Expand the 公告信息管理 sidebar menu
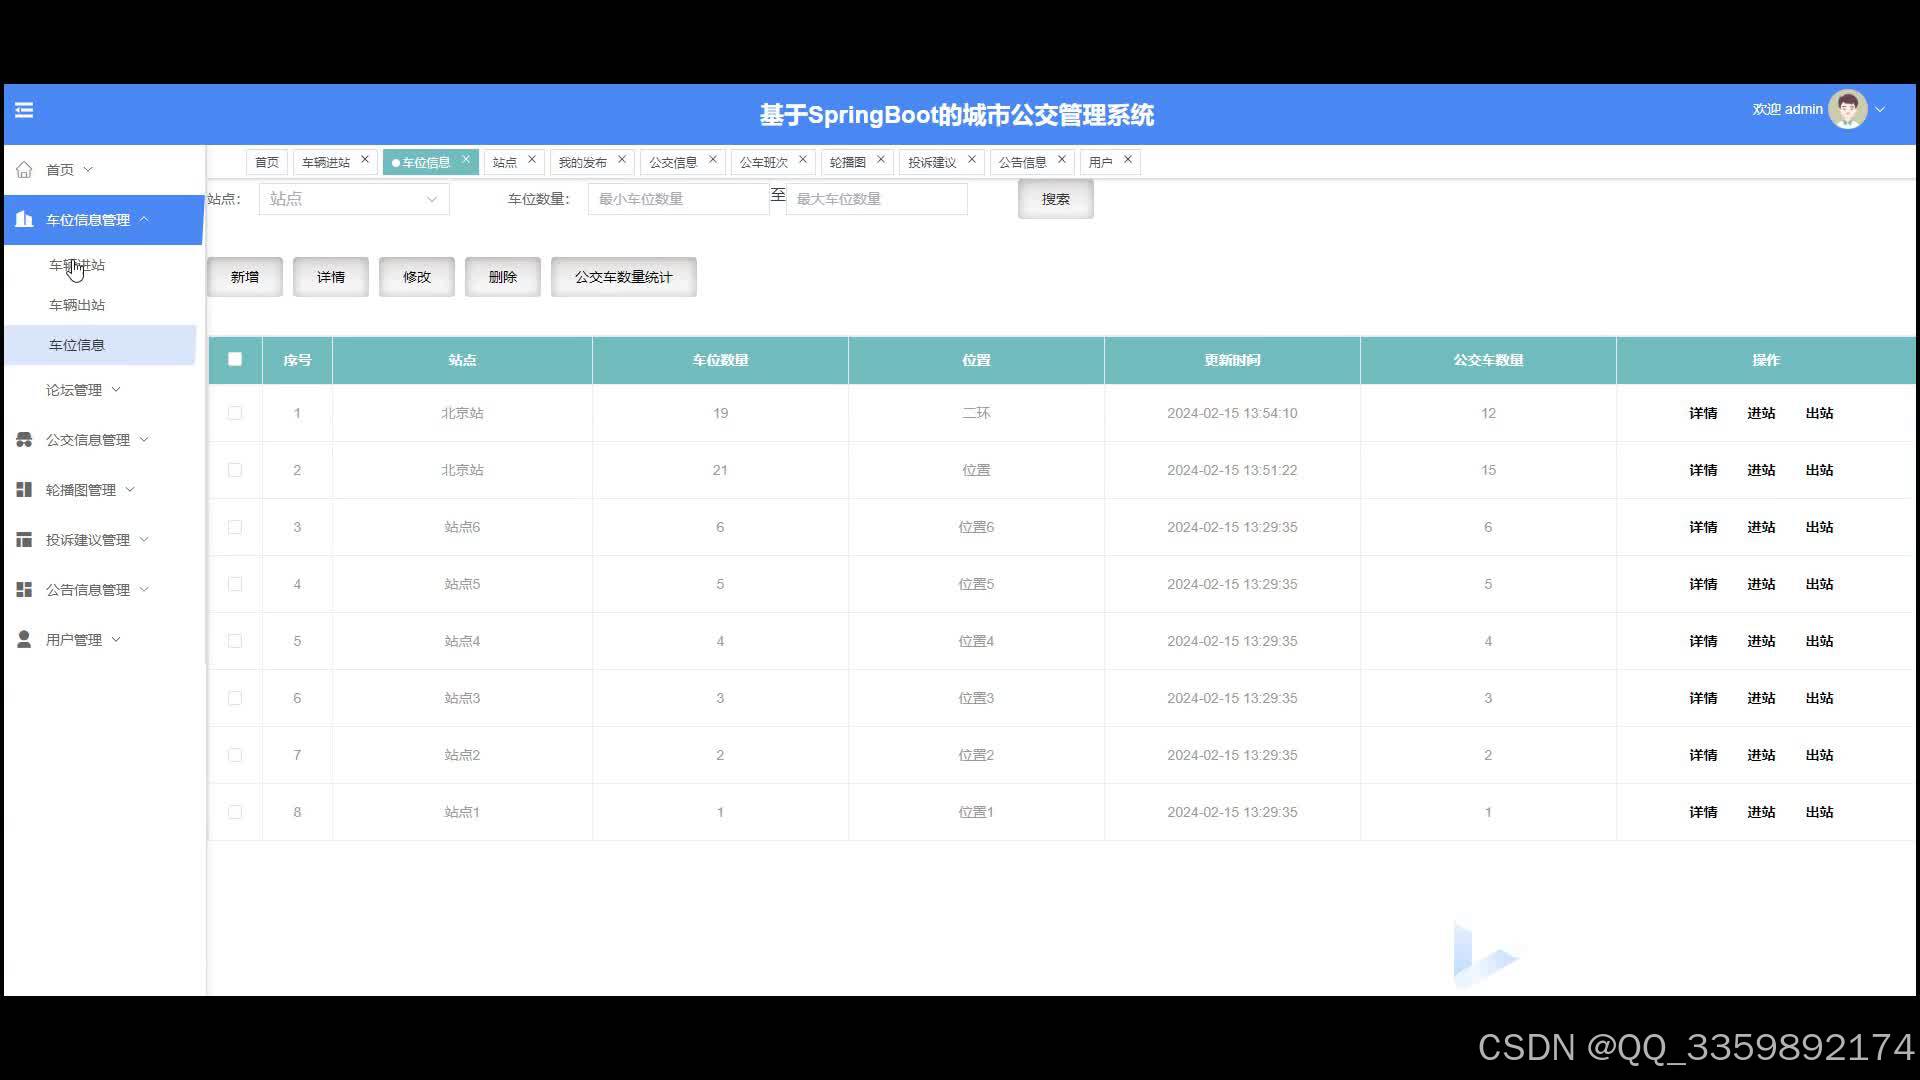Viewport: 1920px width, 1080px height. [144, 590]
